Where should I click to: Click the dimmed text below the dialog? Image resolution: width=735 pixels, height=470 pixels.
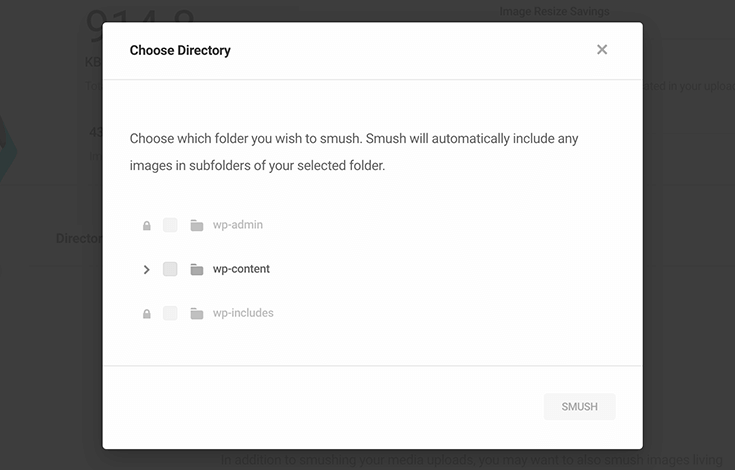tap(472, 460)
